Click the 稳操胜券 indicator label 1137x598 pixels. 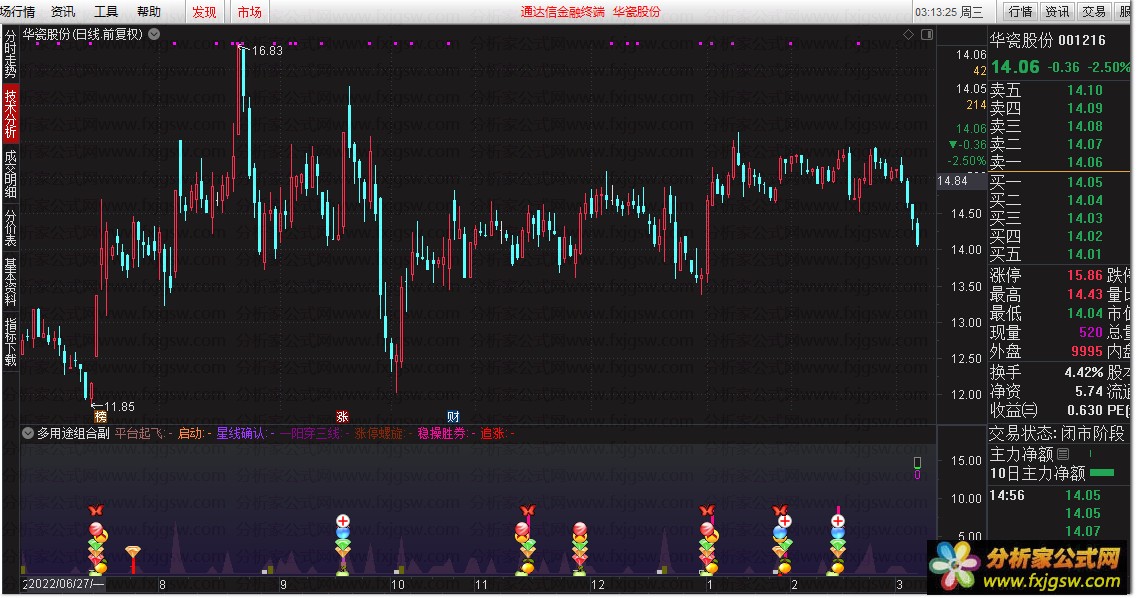[442, 433]
